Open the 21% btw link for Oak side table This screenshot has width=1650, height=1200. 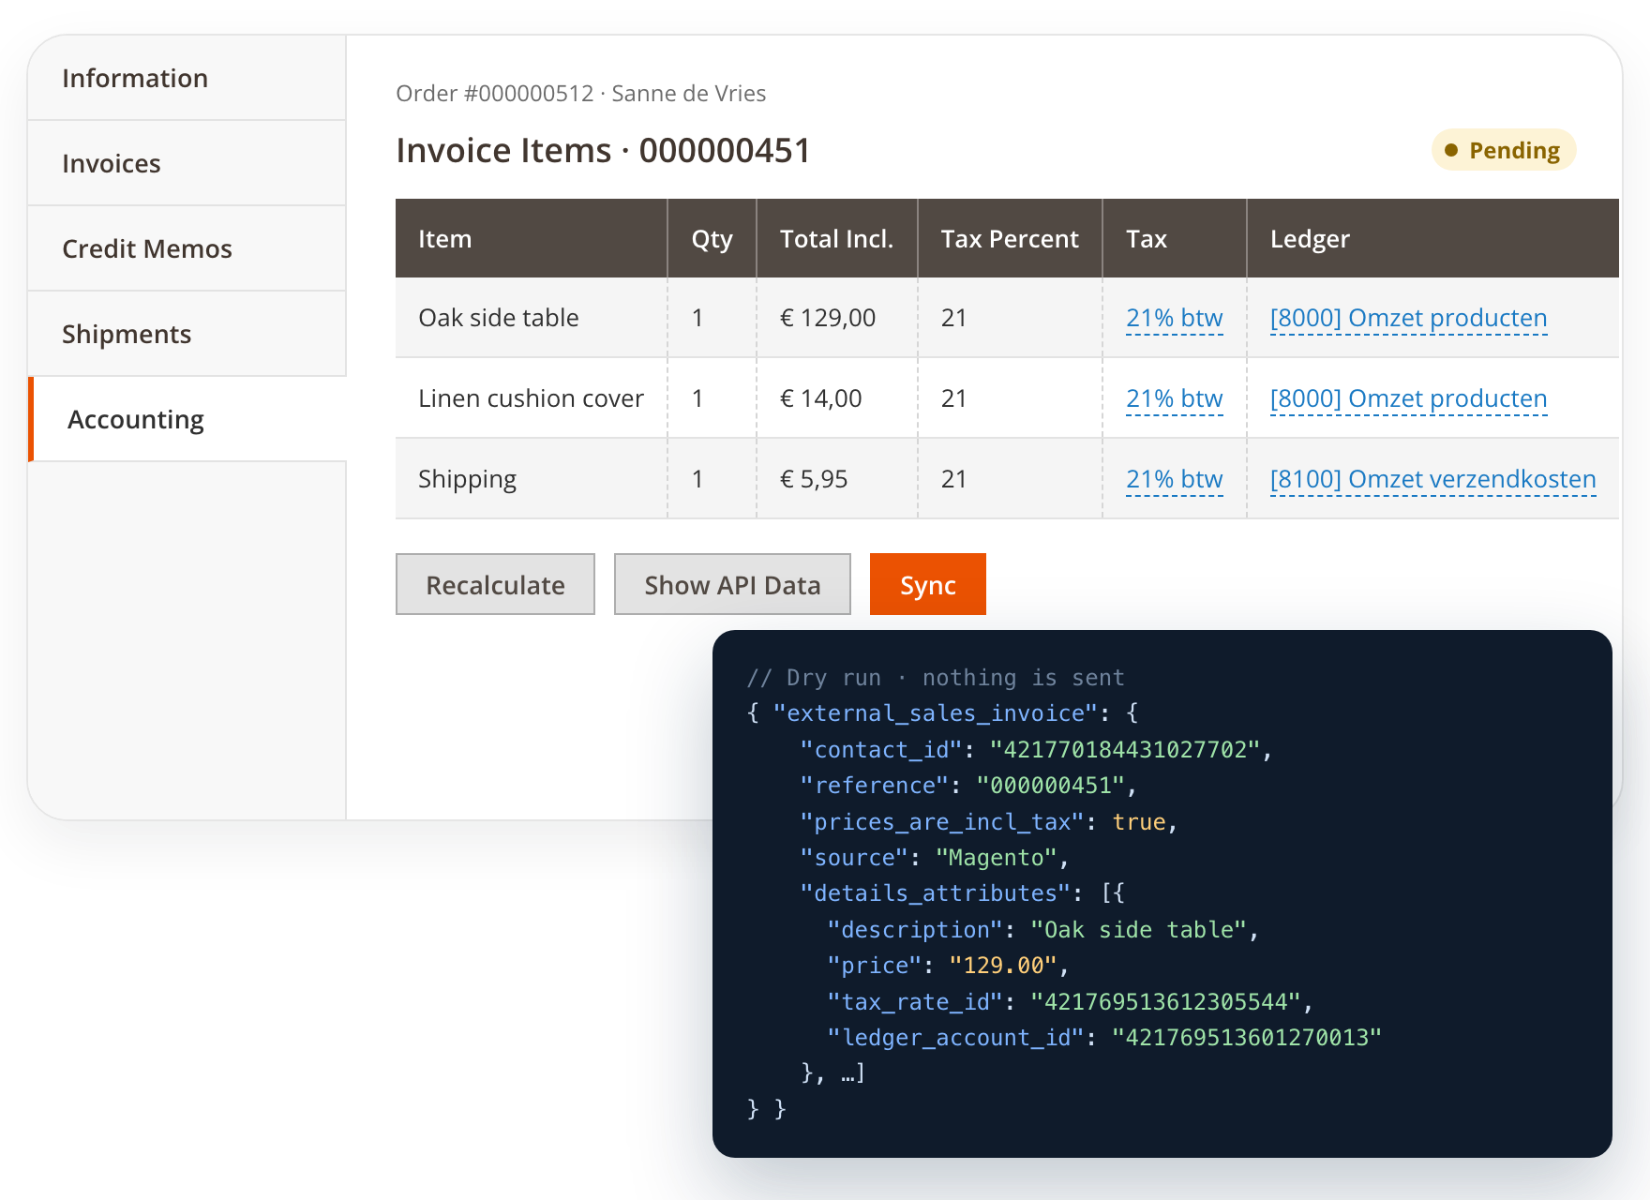pos(1174,318)
